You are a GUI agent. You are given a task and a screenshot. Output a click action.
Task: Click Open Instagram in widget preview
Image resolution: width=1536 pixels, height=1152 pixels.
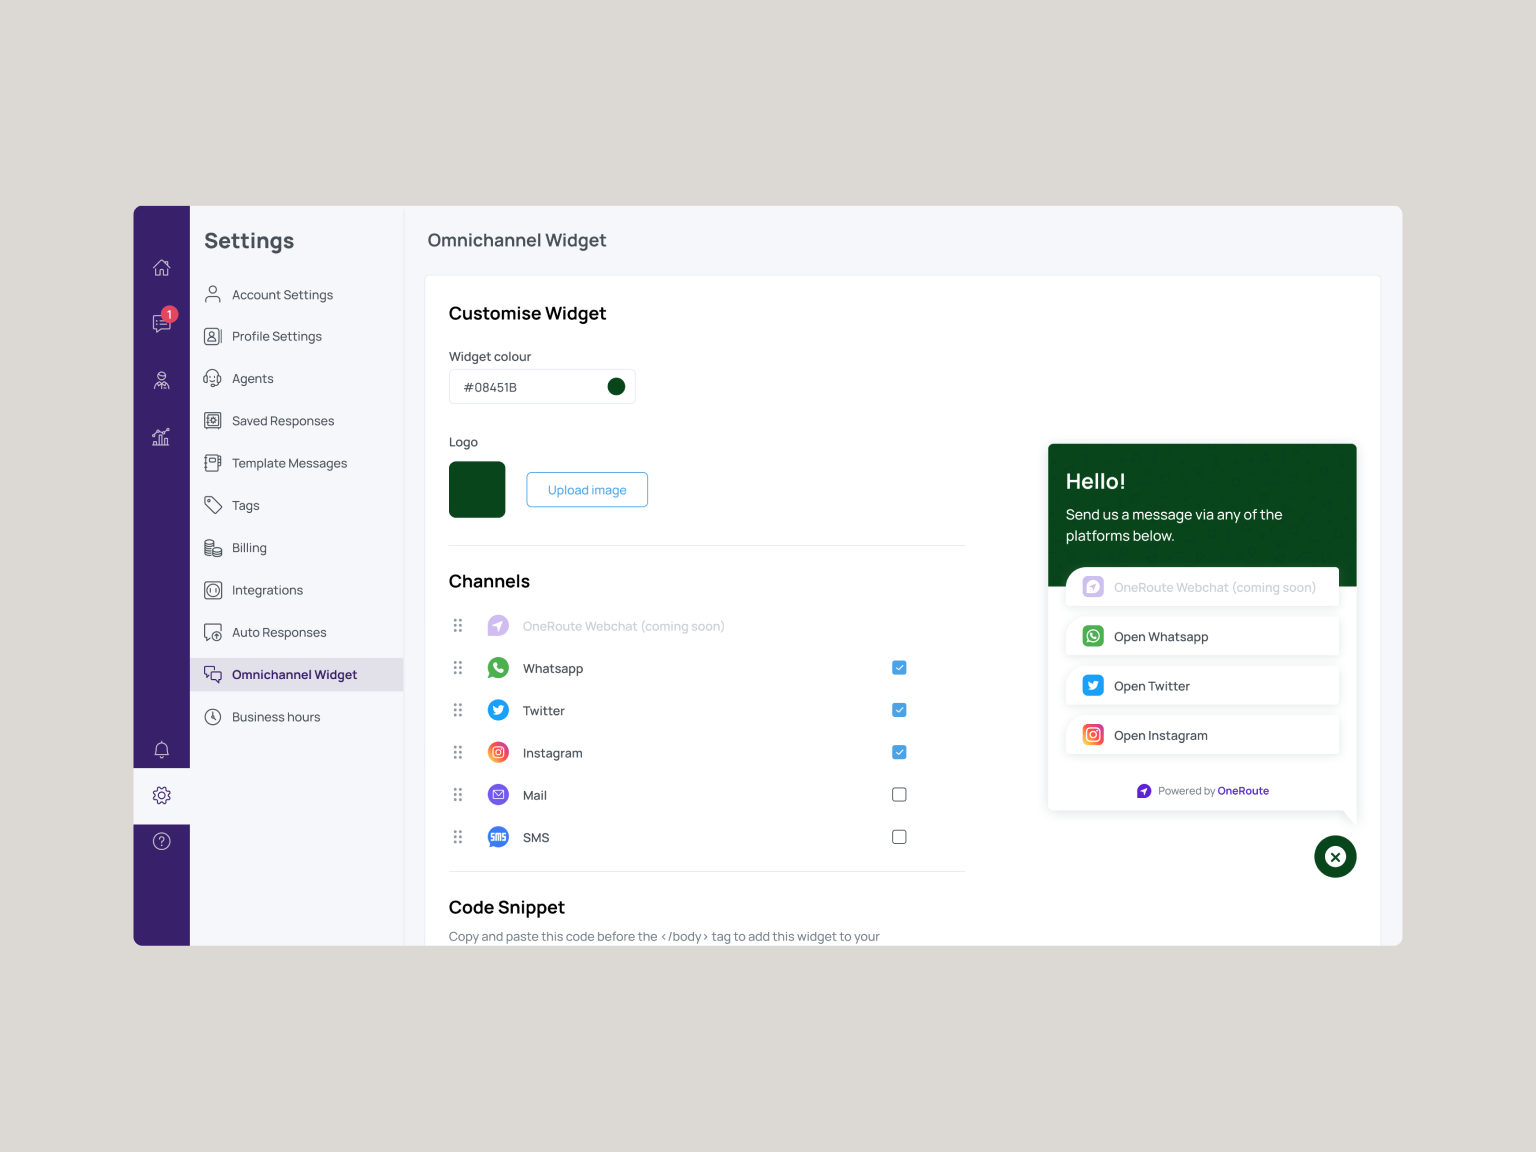click(x=1202, y=735)
